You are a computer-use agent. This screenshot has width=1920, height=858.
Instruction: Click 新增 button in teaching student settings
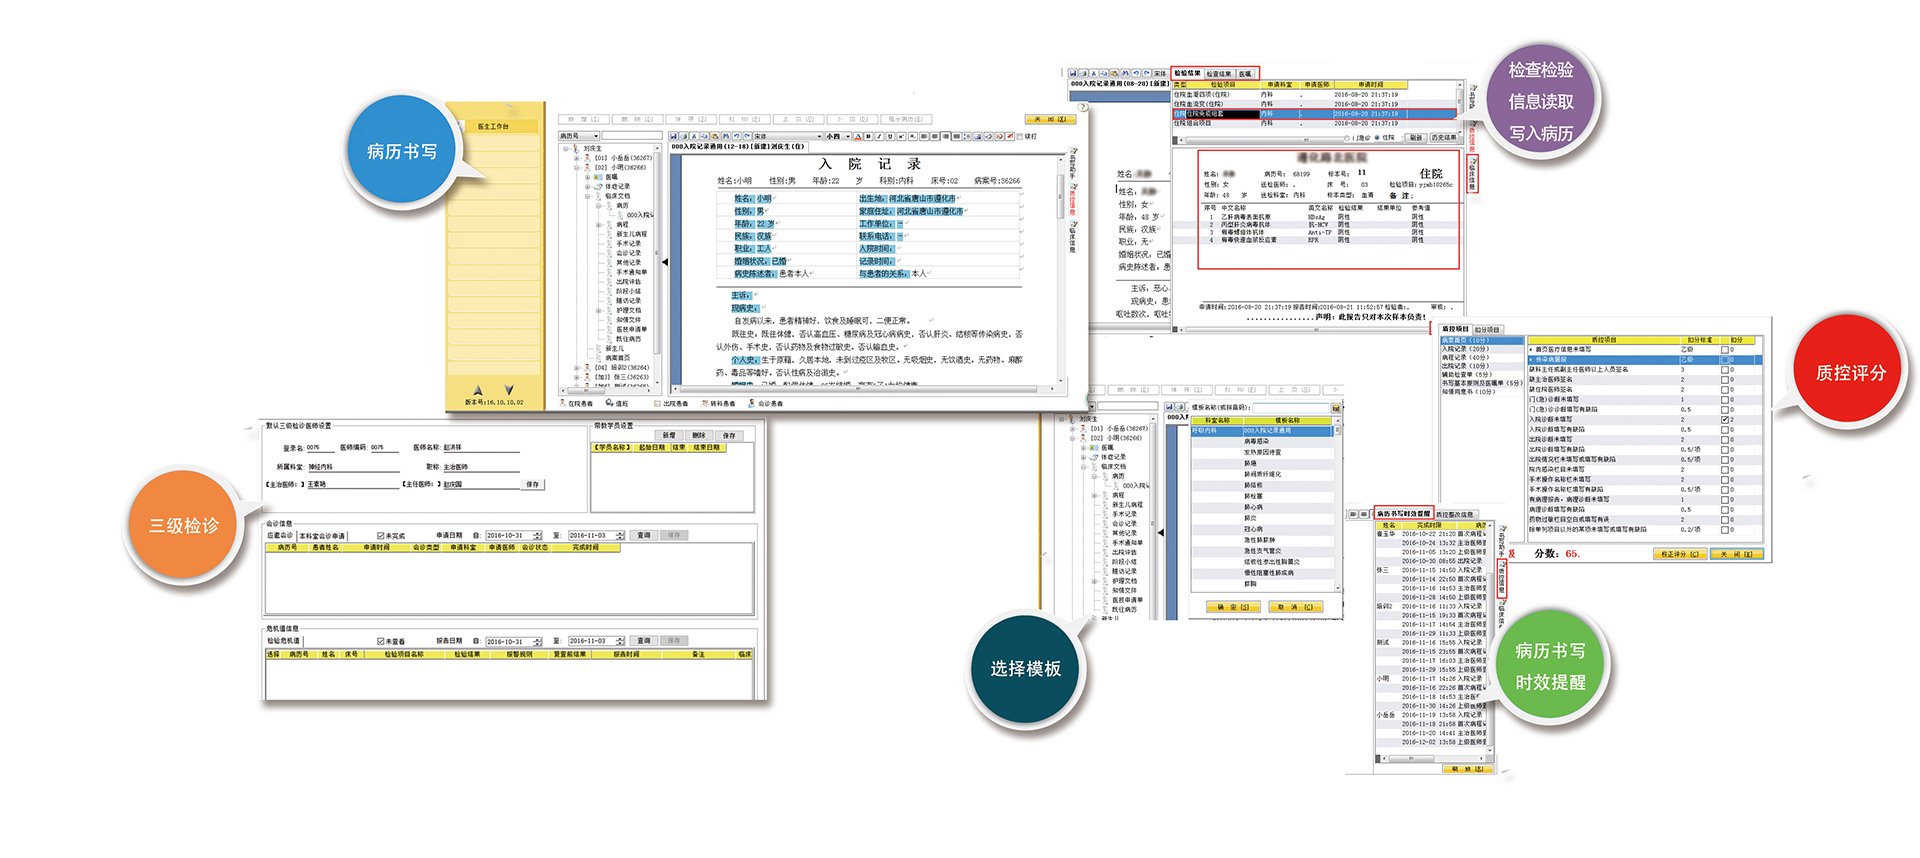(669, 436)
